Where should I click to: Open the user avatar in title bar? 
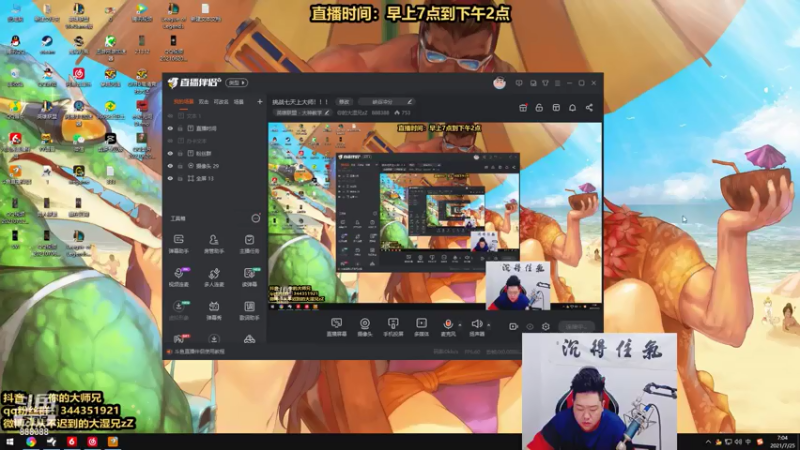(x=499, y=83)
